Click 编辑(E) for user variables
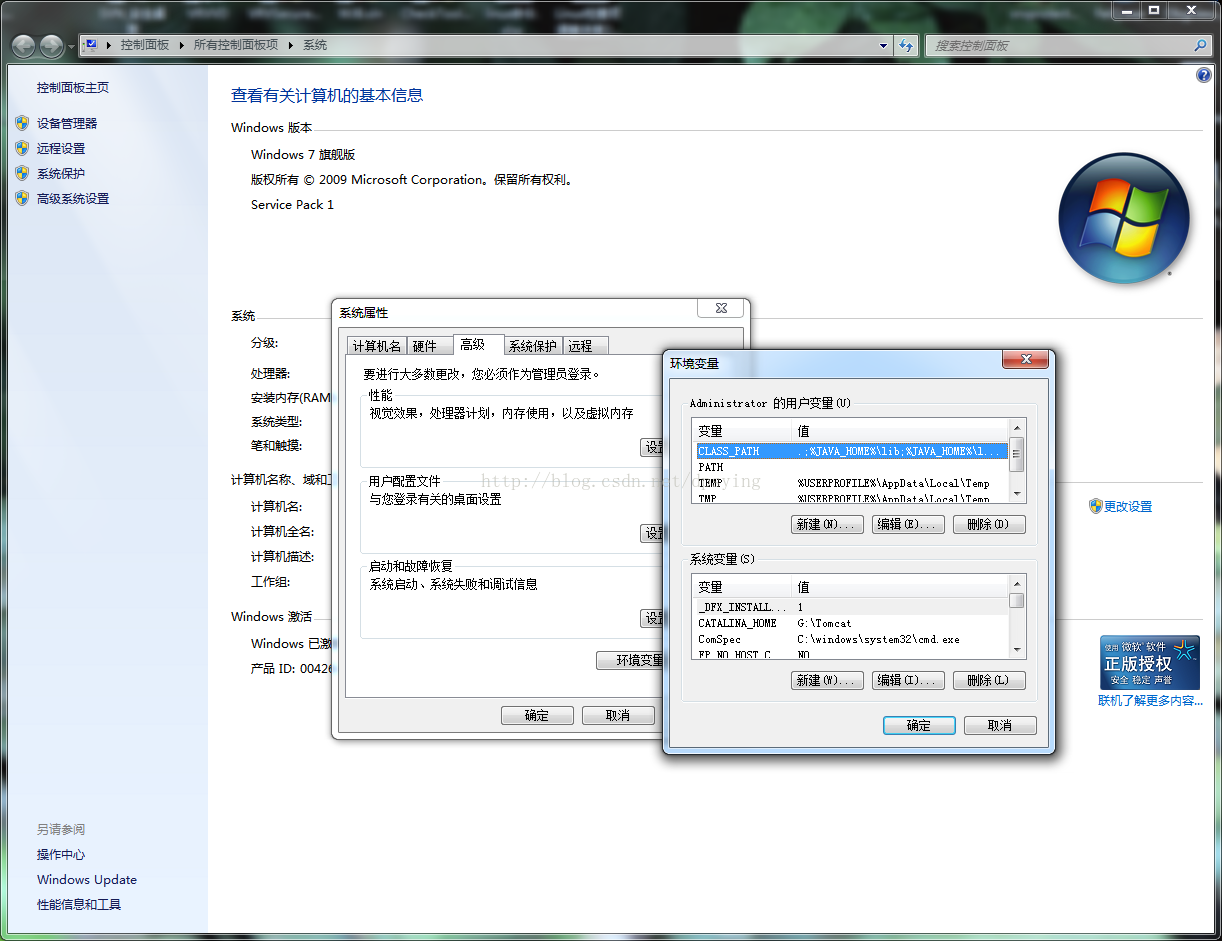The image size is (1222, 941). click(908, 524)
